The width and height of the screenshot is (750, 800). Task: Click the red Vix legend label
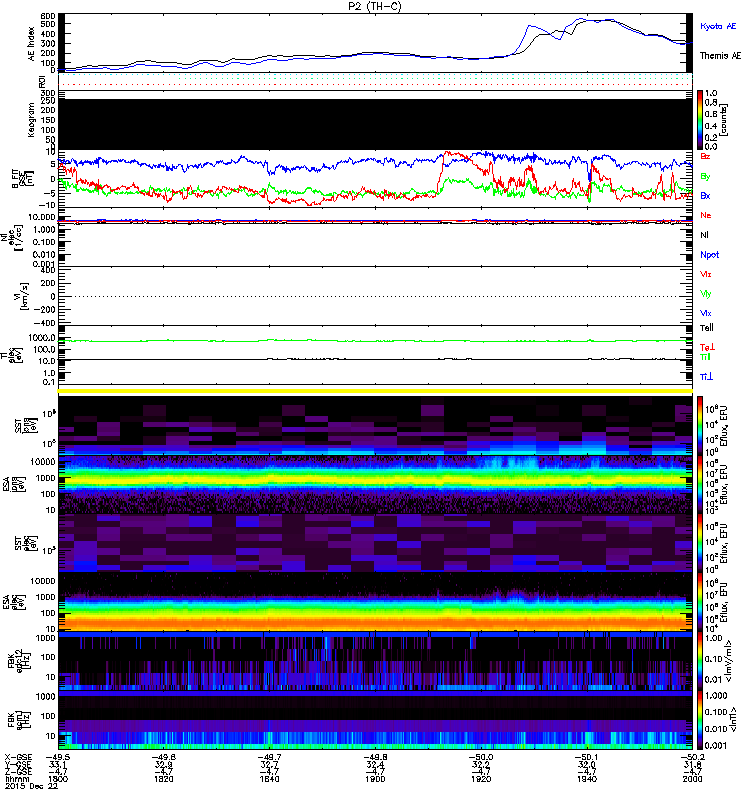(x=705, y=274)
